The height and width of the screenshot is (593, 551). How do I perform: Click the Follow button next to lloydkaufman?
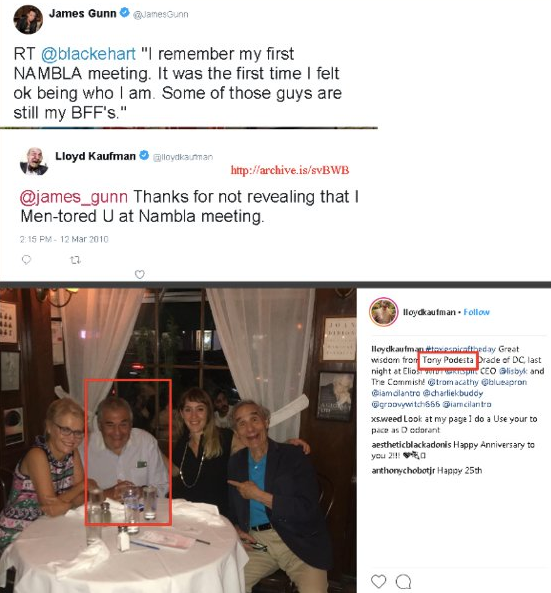pos(476,312)
